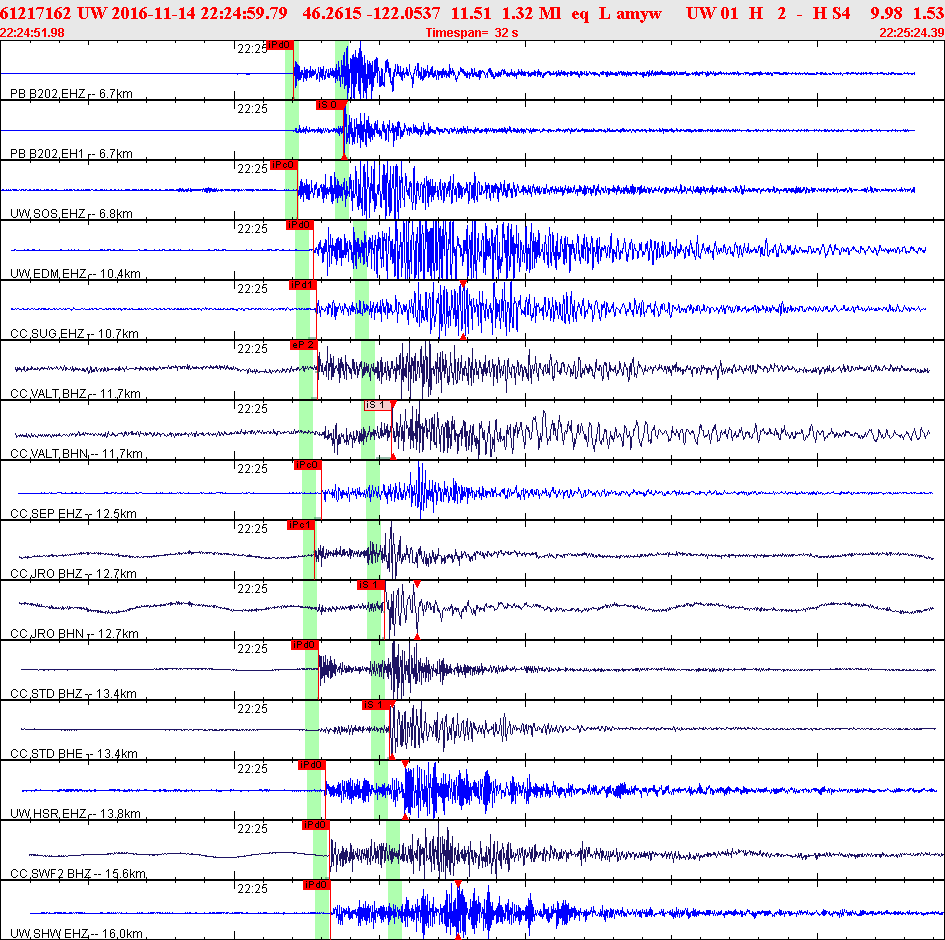Click the P pick flag on UW.SOS.EHZ
Image resolution: width=945 pixels, height=940 pixels.
tap(284, 165)
